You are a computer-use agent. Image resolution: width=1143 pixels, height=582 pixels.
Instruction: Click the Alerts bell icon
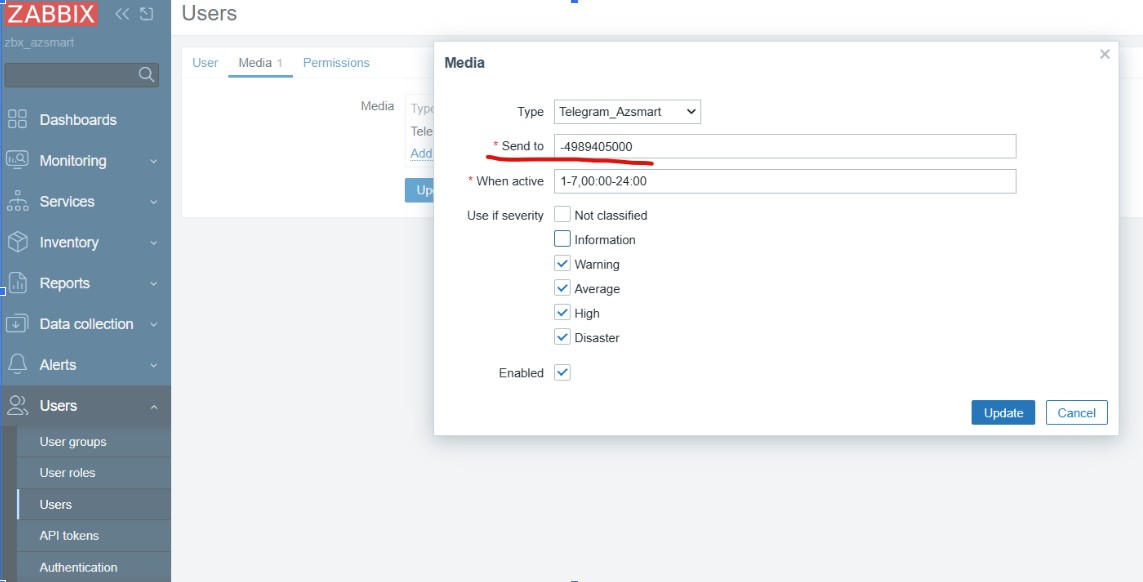click(x=17, y=365)
